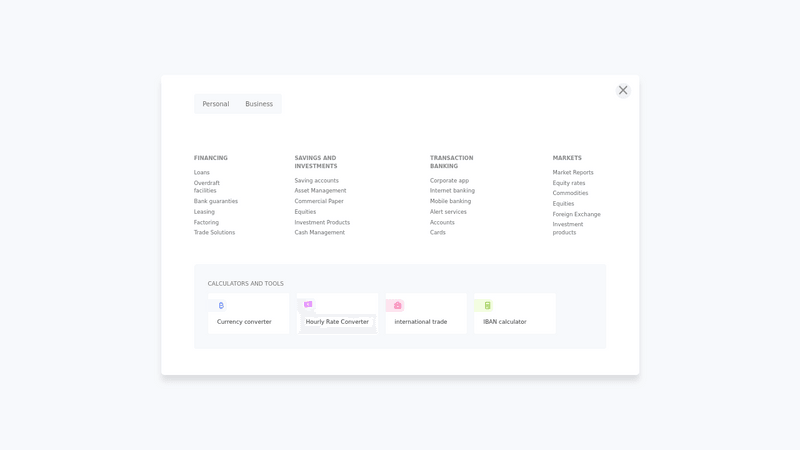Click the international trade pink icon
This screenshot has height=450, width=800.
(x=397, y=306)
